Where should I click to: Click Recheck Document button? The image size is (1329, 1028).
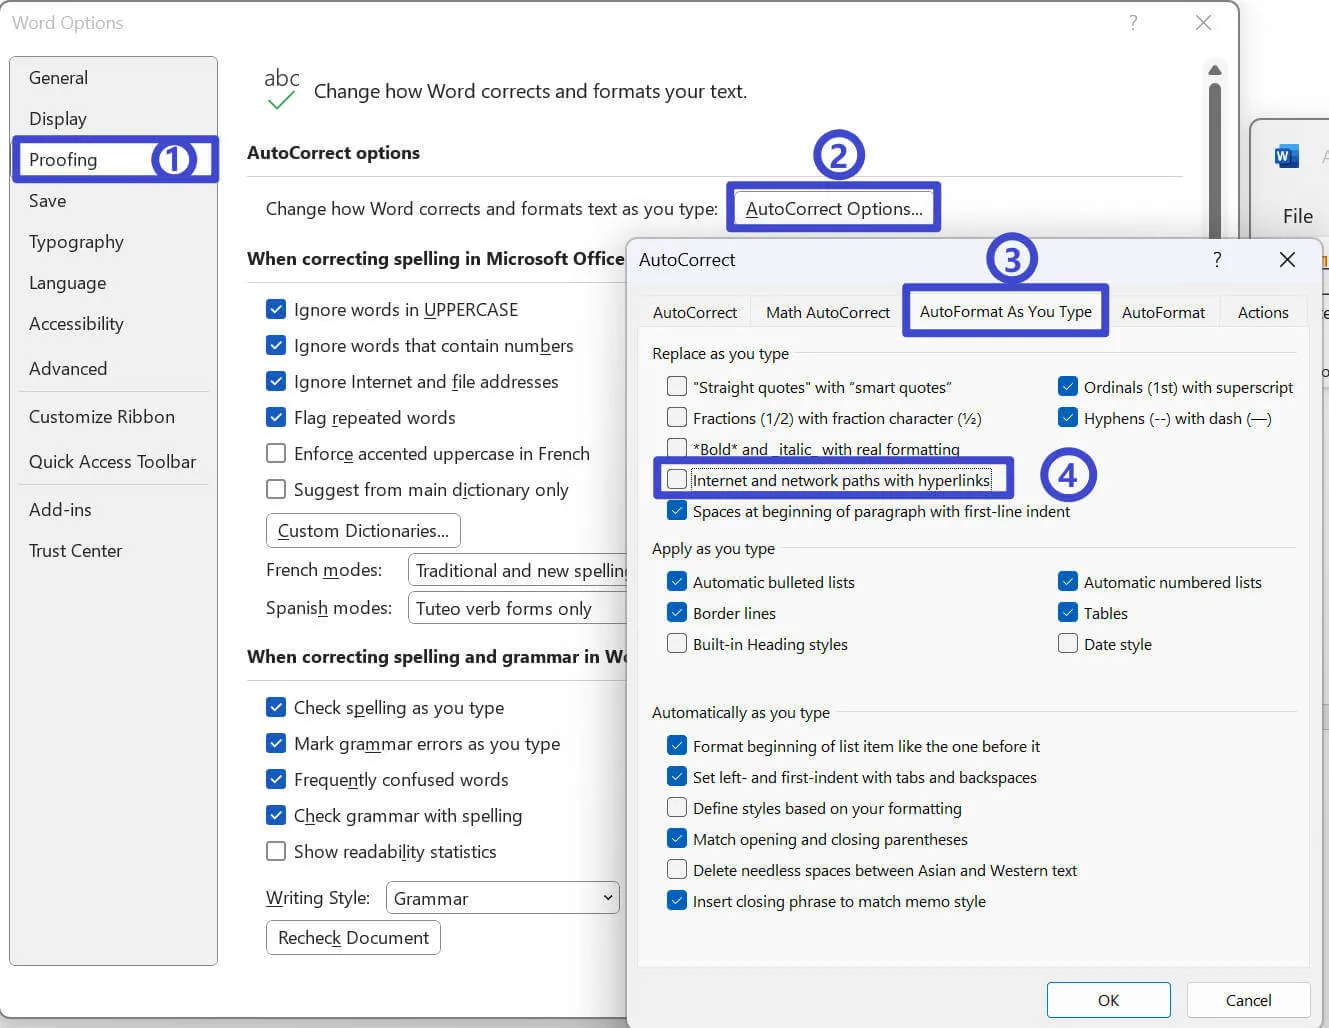click(x=353, y=937)
